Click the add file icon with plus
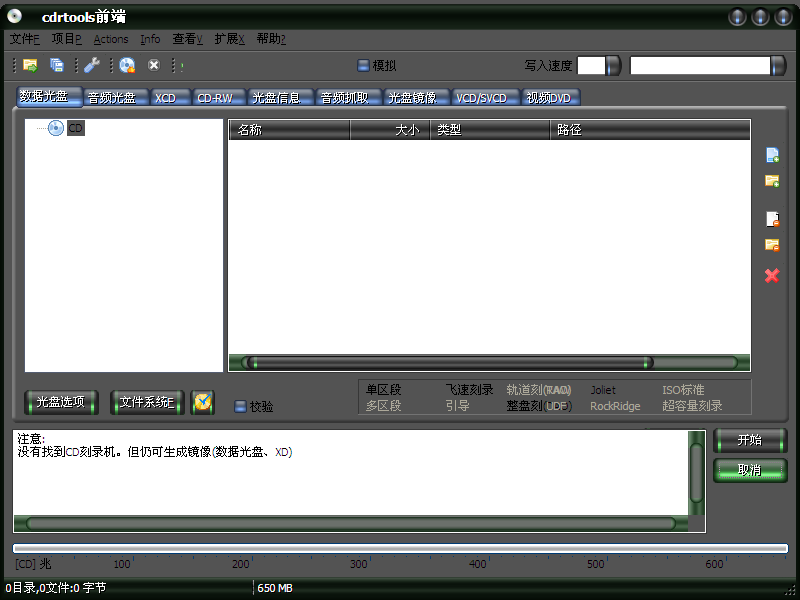The height and width of the screenshot is (600, 800). coord(772,155)
